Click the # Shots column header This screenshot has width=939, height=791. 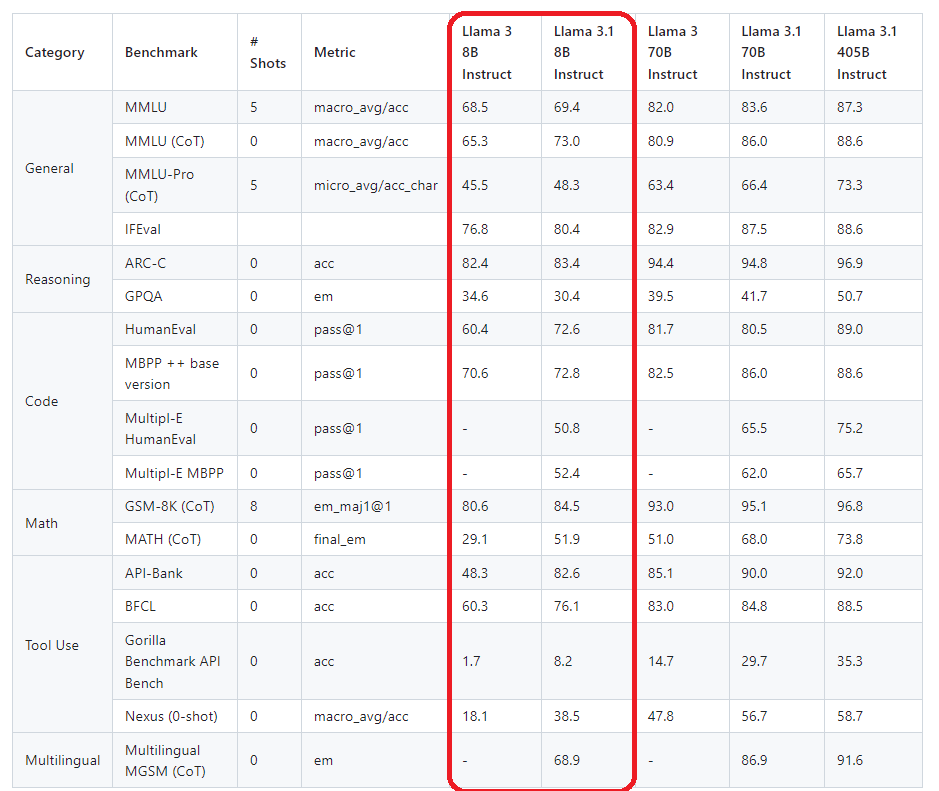point(268,53)
